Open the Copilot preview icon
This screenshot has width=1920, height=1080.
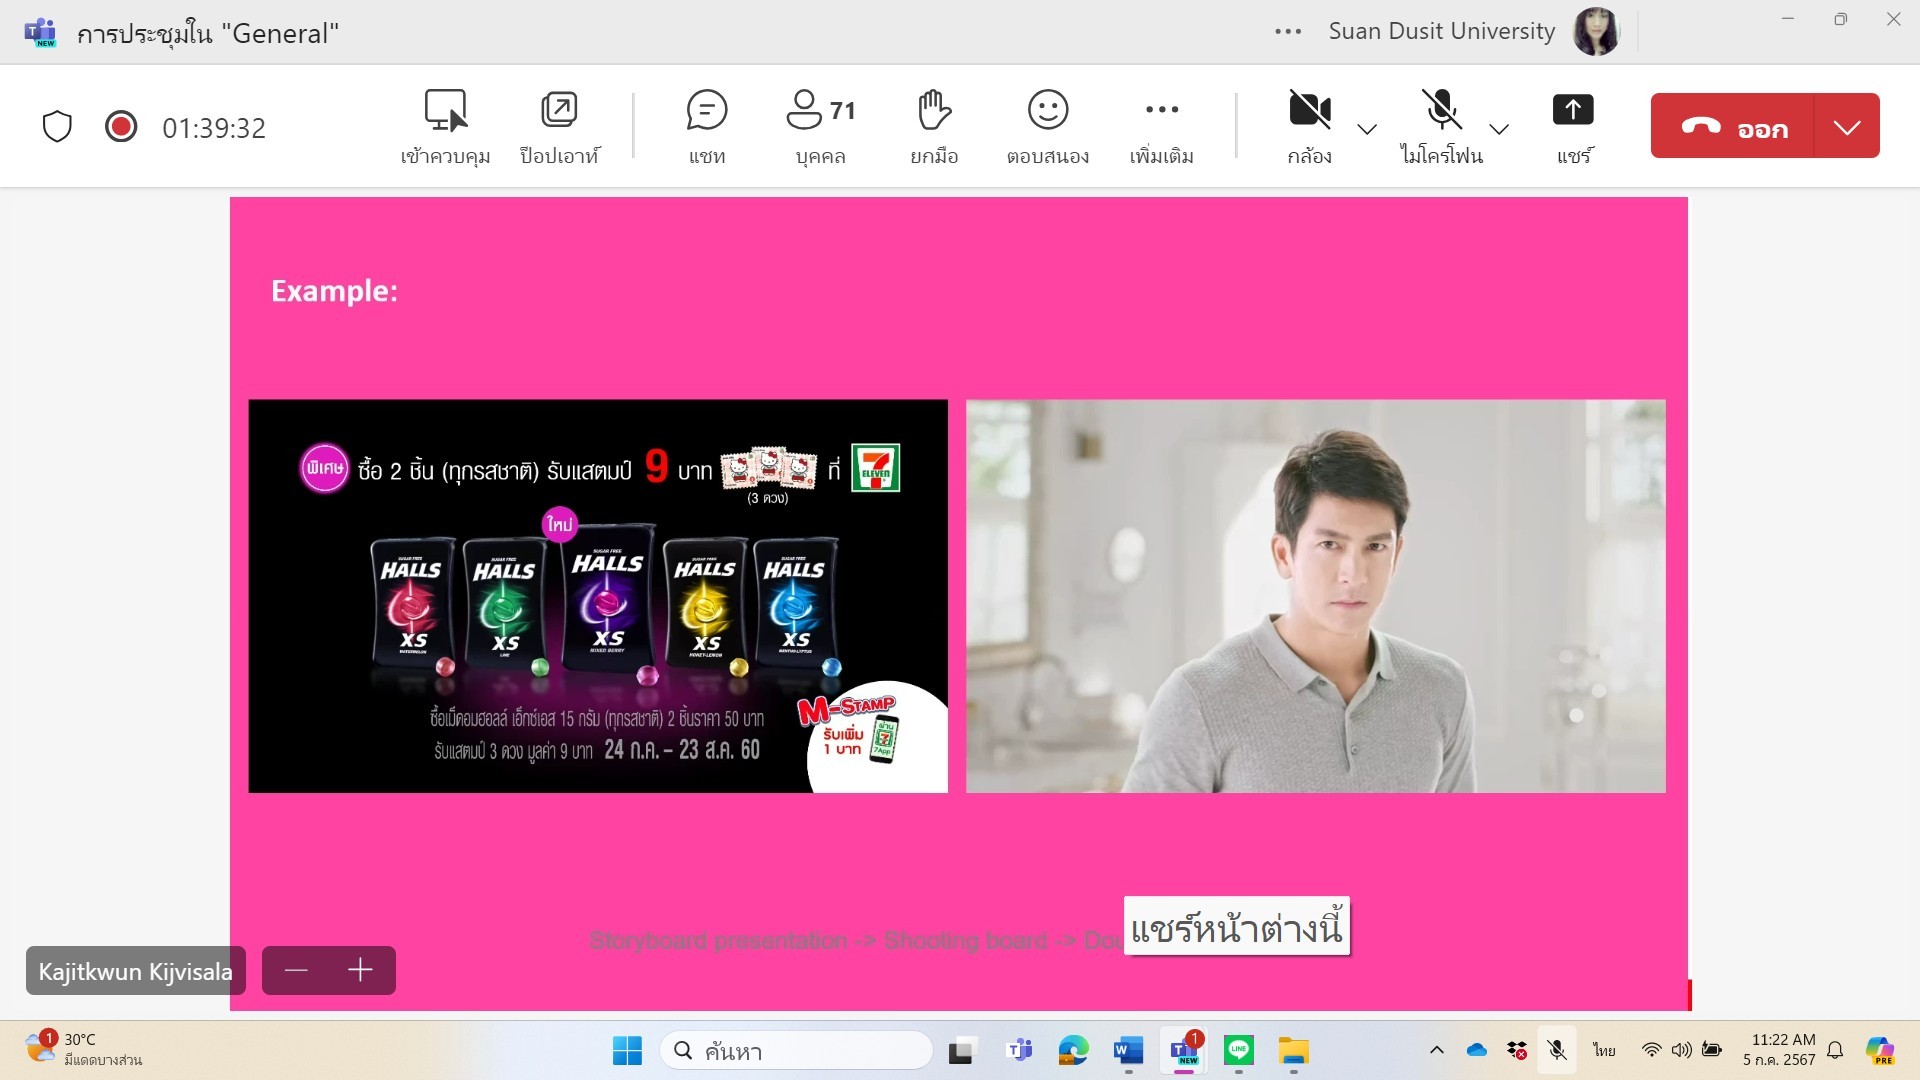[x=1880, y=1050]
